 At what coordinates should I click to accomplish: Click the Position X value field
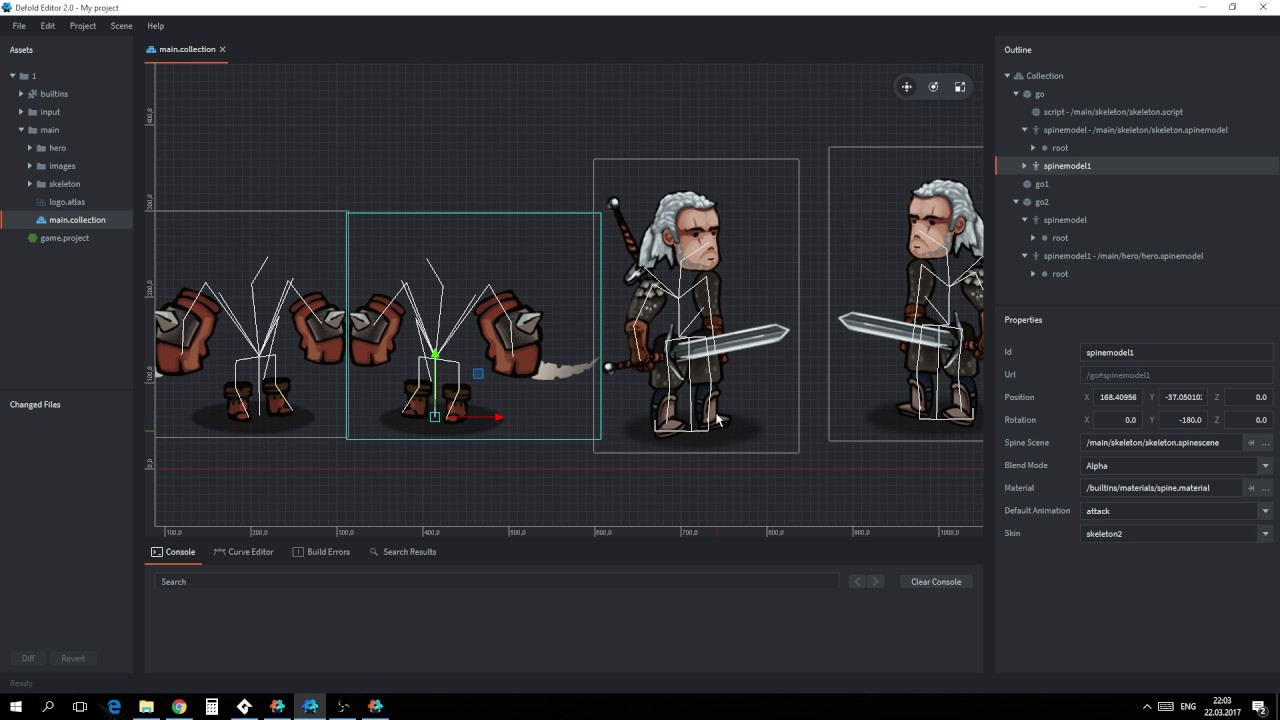click(x=1118, y=397)
